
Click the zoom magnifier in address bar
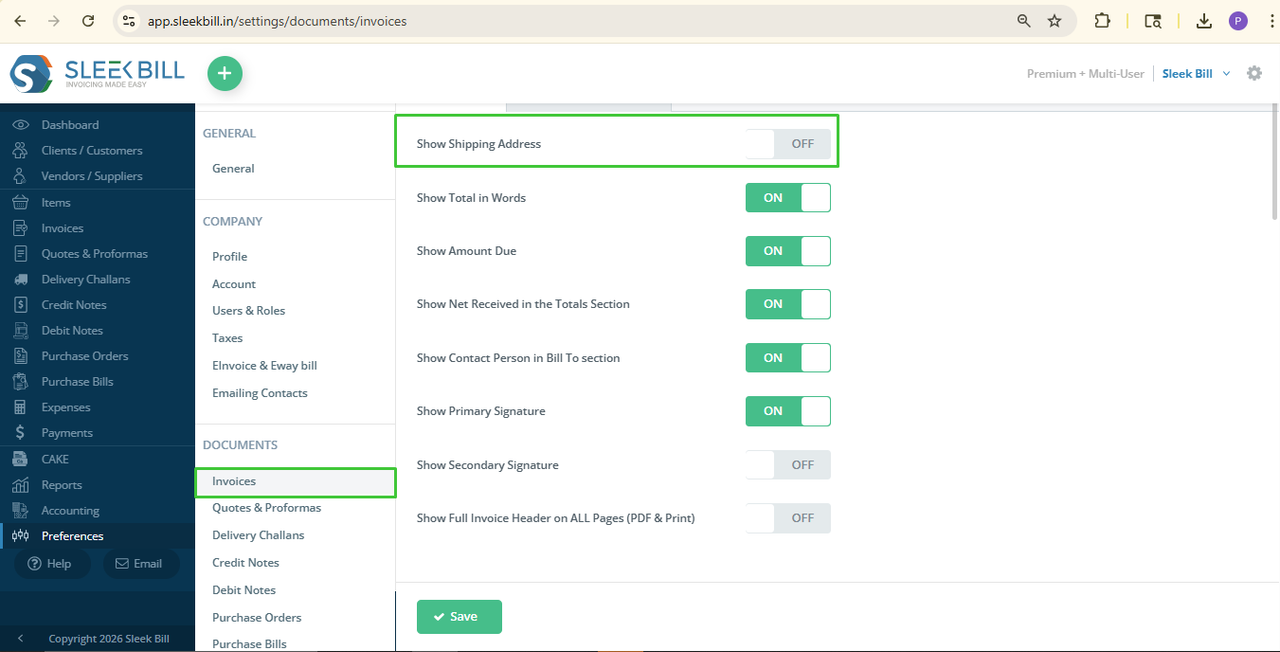(x=1023, y=20)
